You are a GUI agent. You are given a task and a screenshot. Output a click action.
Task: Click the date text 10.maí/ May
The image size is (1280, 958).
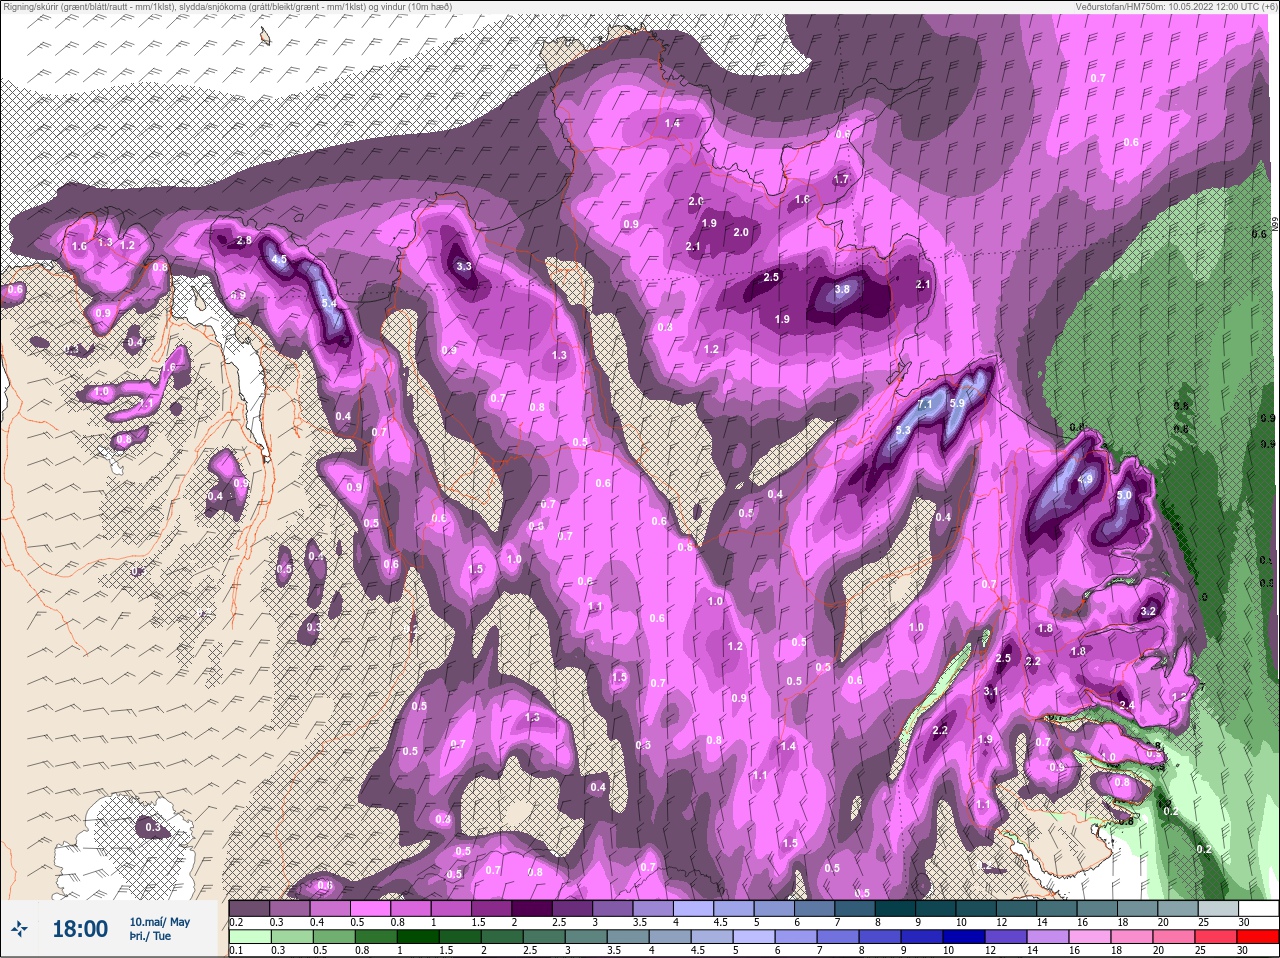click(159, 921)
